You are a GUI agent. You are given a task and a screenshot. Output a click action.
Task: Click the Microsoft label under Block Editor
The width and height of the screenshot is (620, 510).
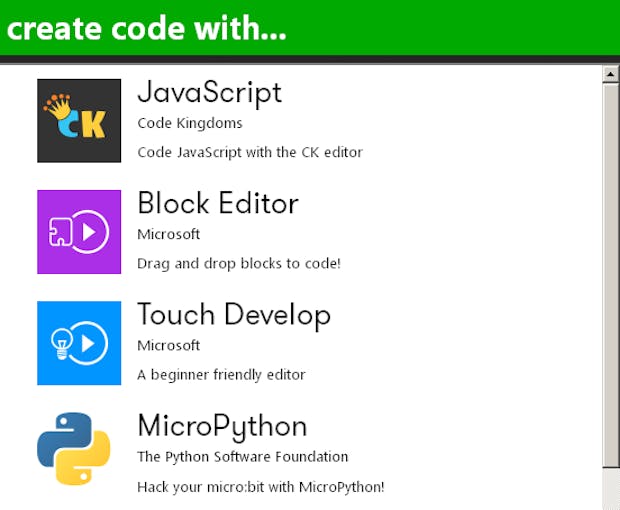[x=168, y=234]
